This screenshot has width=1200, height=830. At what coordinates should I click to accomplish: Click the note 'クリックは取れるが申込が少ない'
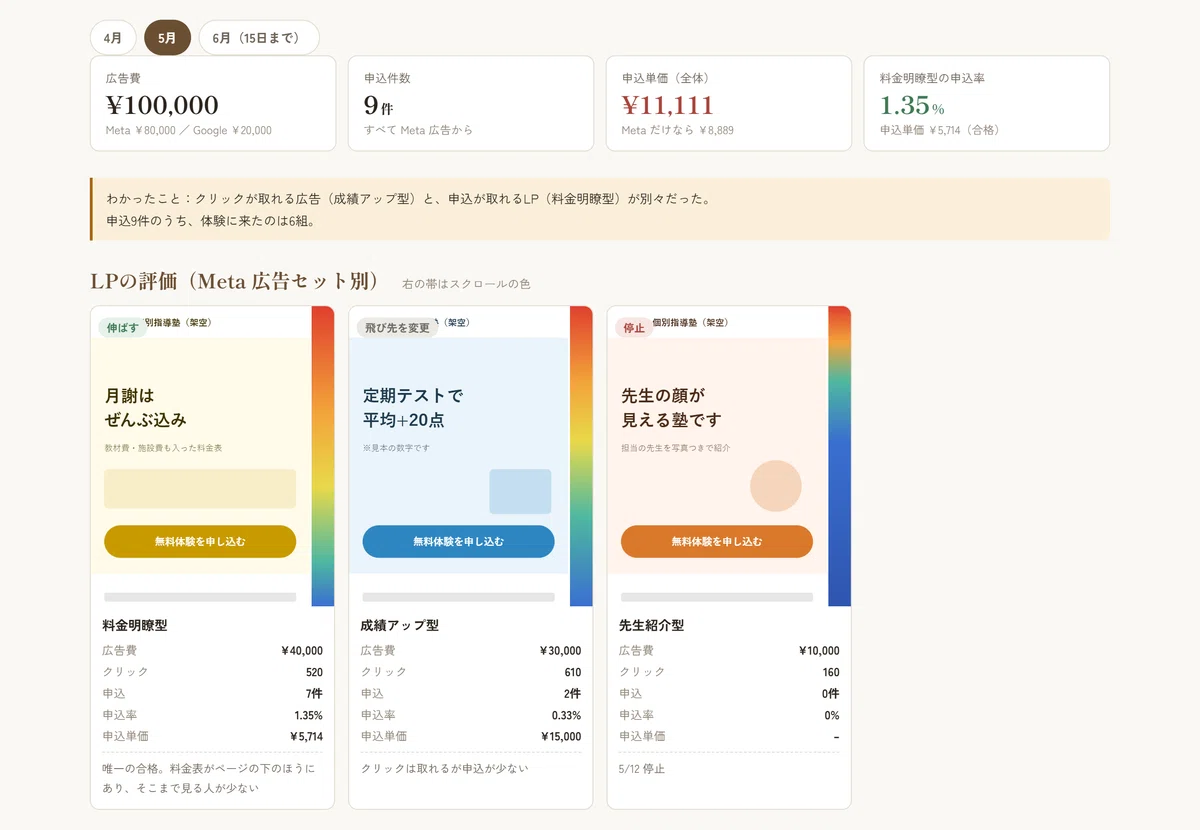(444, 768)
